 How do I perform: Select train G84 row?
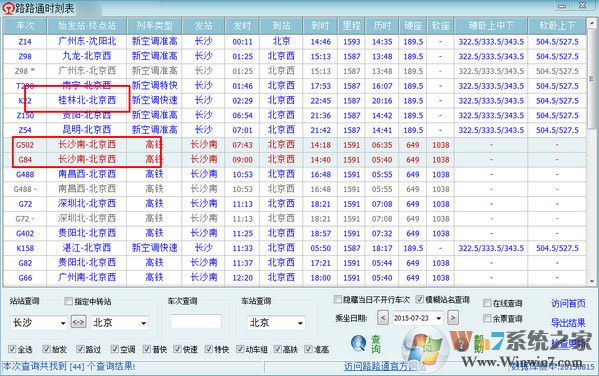295,159
